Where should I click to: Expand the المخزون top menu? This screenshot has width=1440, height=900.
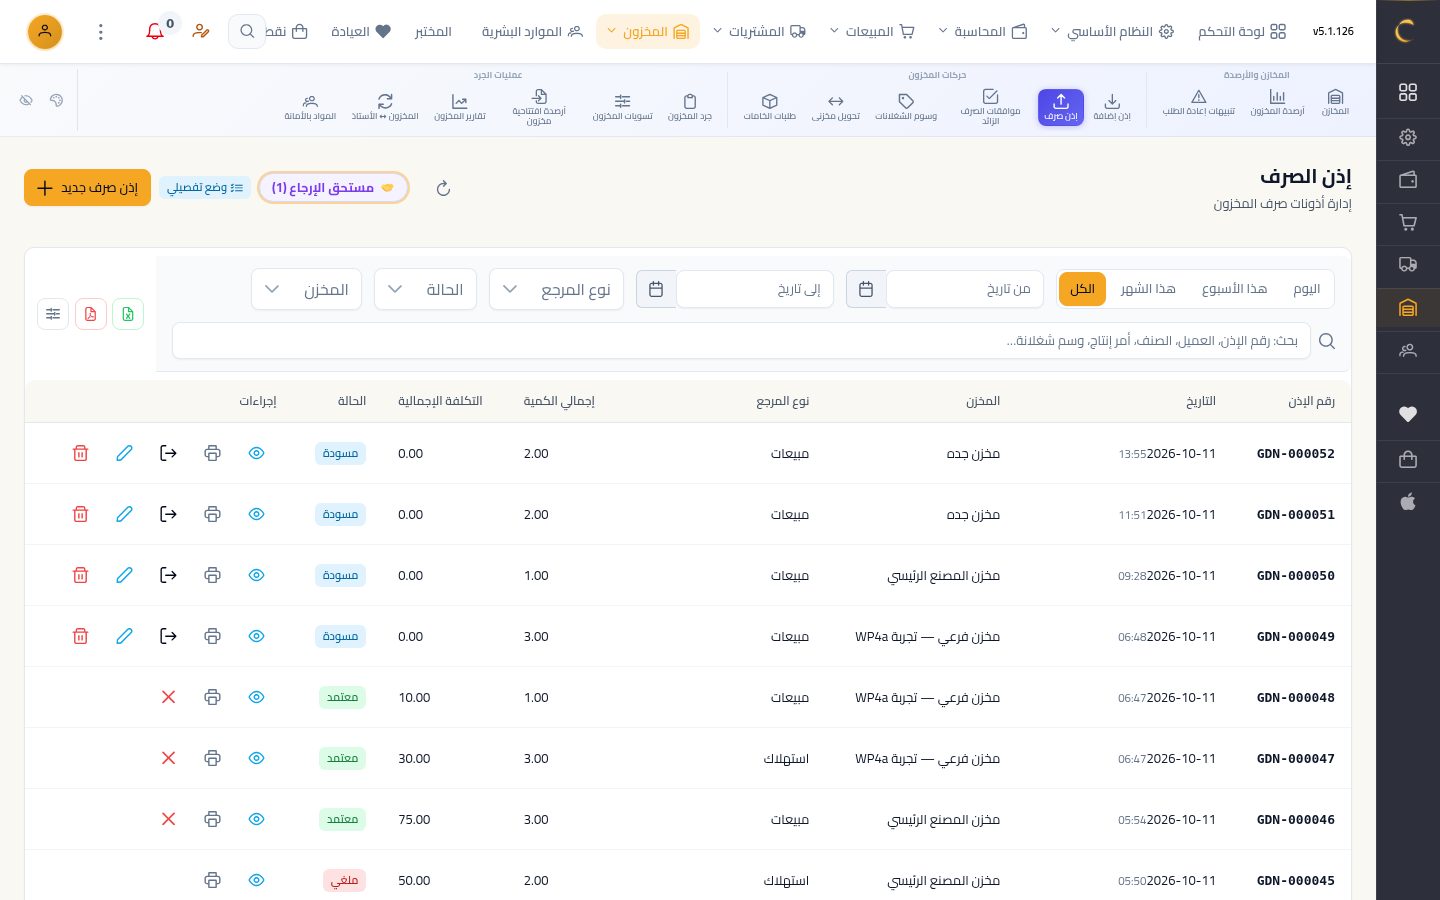pos(648,32)
